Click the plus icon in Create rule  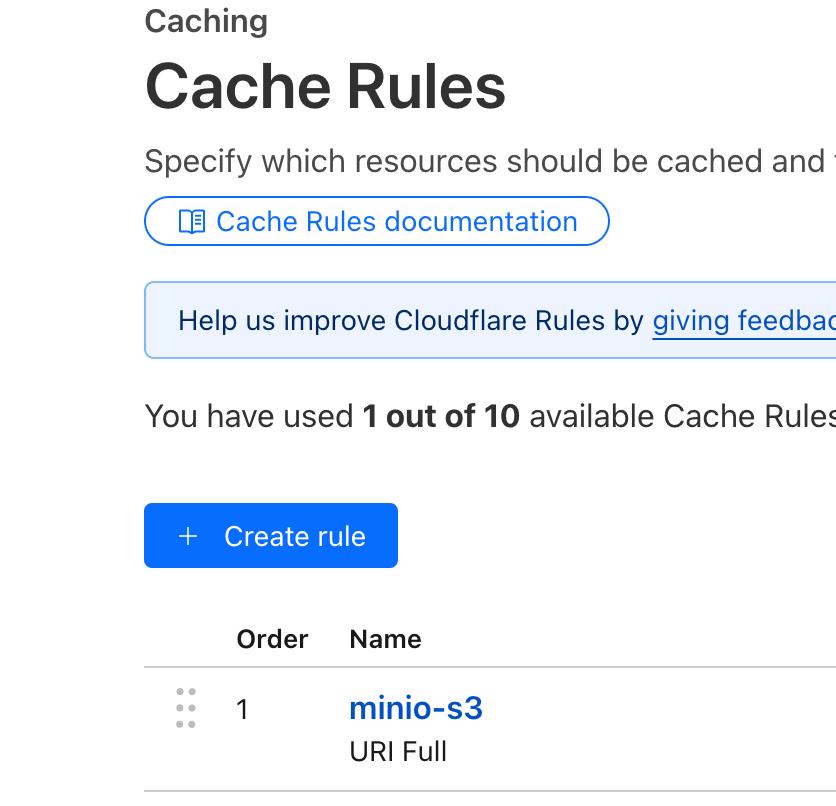click(x=187, y=536)
